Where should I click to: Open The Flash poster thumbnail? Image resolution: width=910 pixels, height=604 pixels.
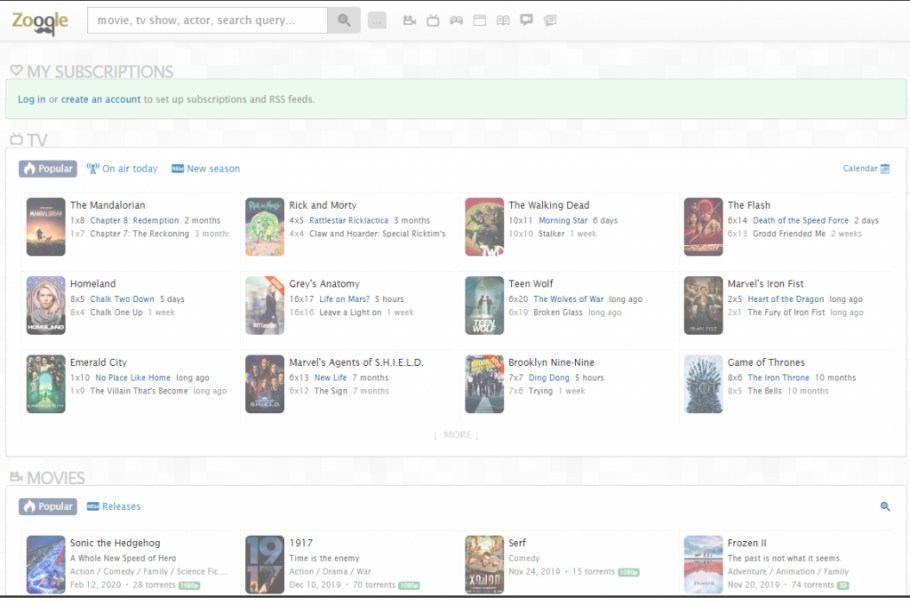(x=703, y=227)
